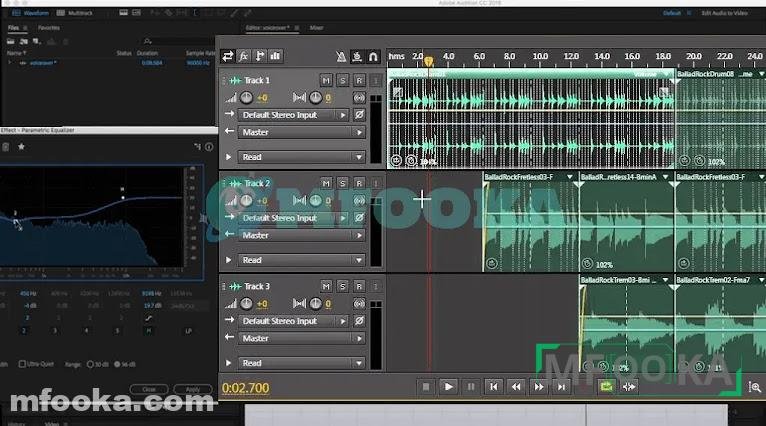Toggle snapping magnet icon

tap(373, 57)
